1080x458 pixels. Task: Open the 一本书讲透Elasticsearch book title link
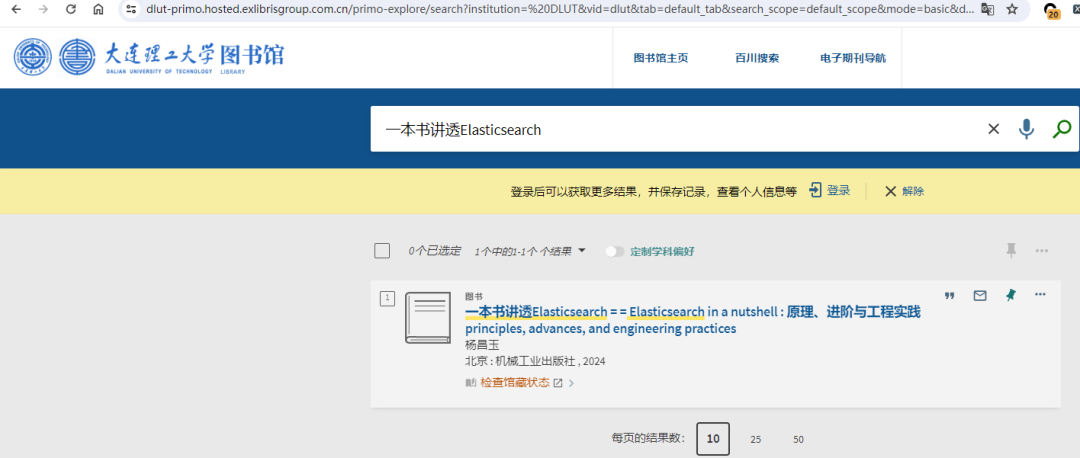692,320
